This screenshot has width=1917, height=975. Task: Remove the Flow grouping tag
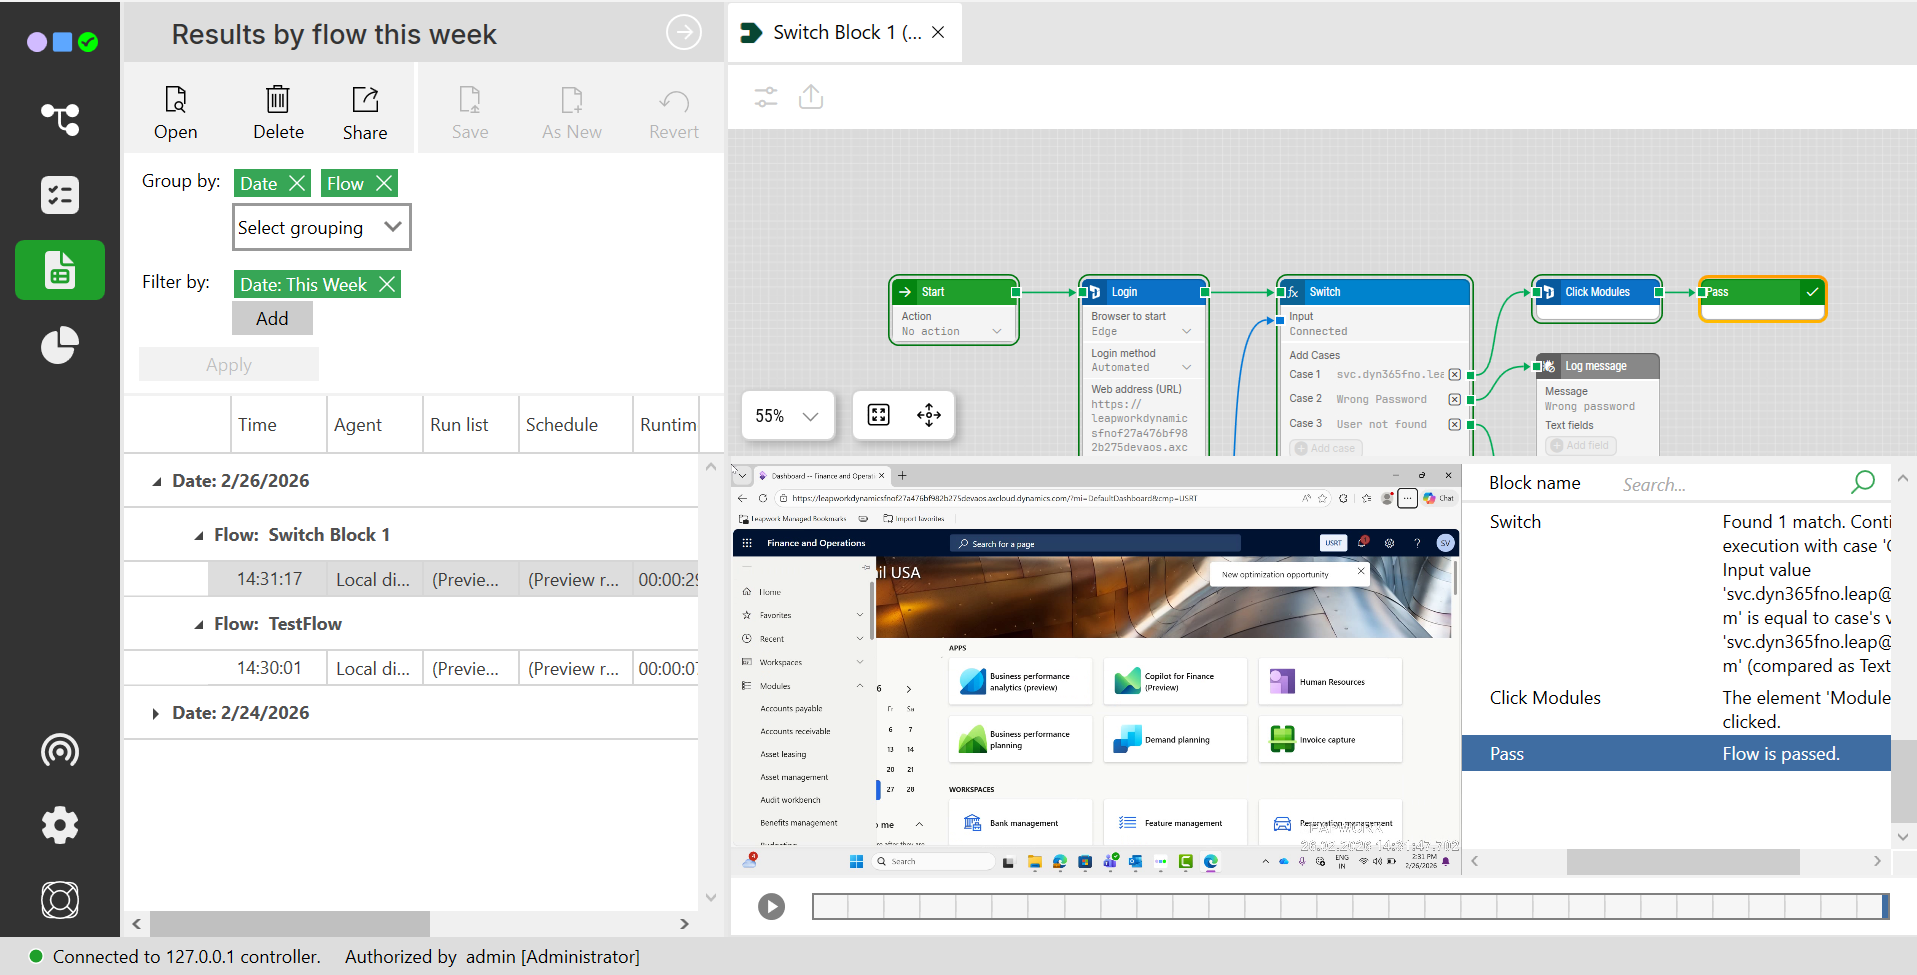coord(384,183)
